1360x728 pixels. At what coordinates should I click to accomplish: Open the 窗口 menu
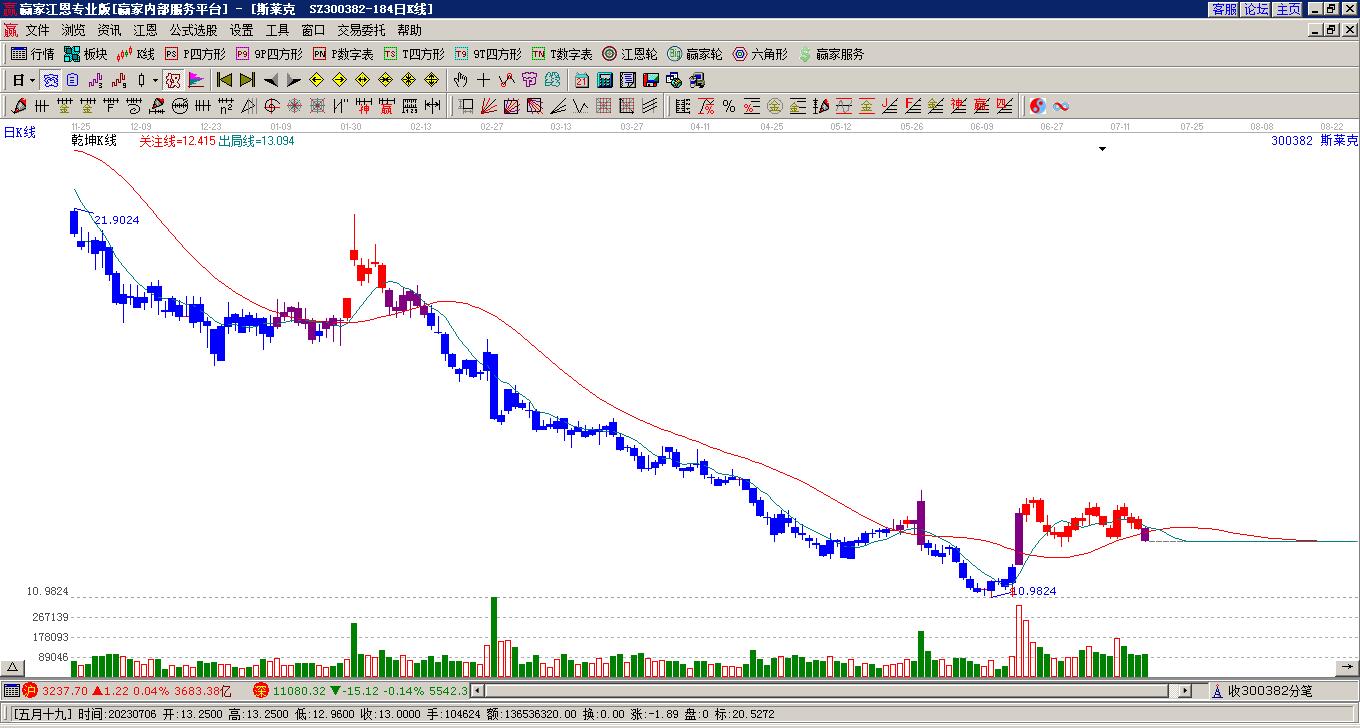(313, 31)
